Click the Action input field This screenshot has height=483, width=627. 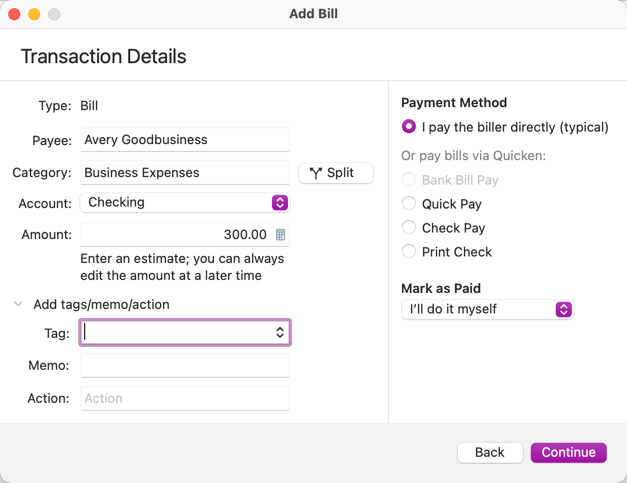pyautogui.click(x=184, y=398)
